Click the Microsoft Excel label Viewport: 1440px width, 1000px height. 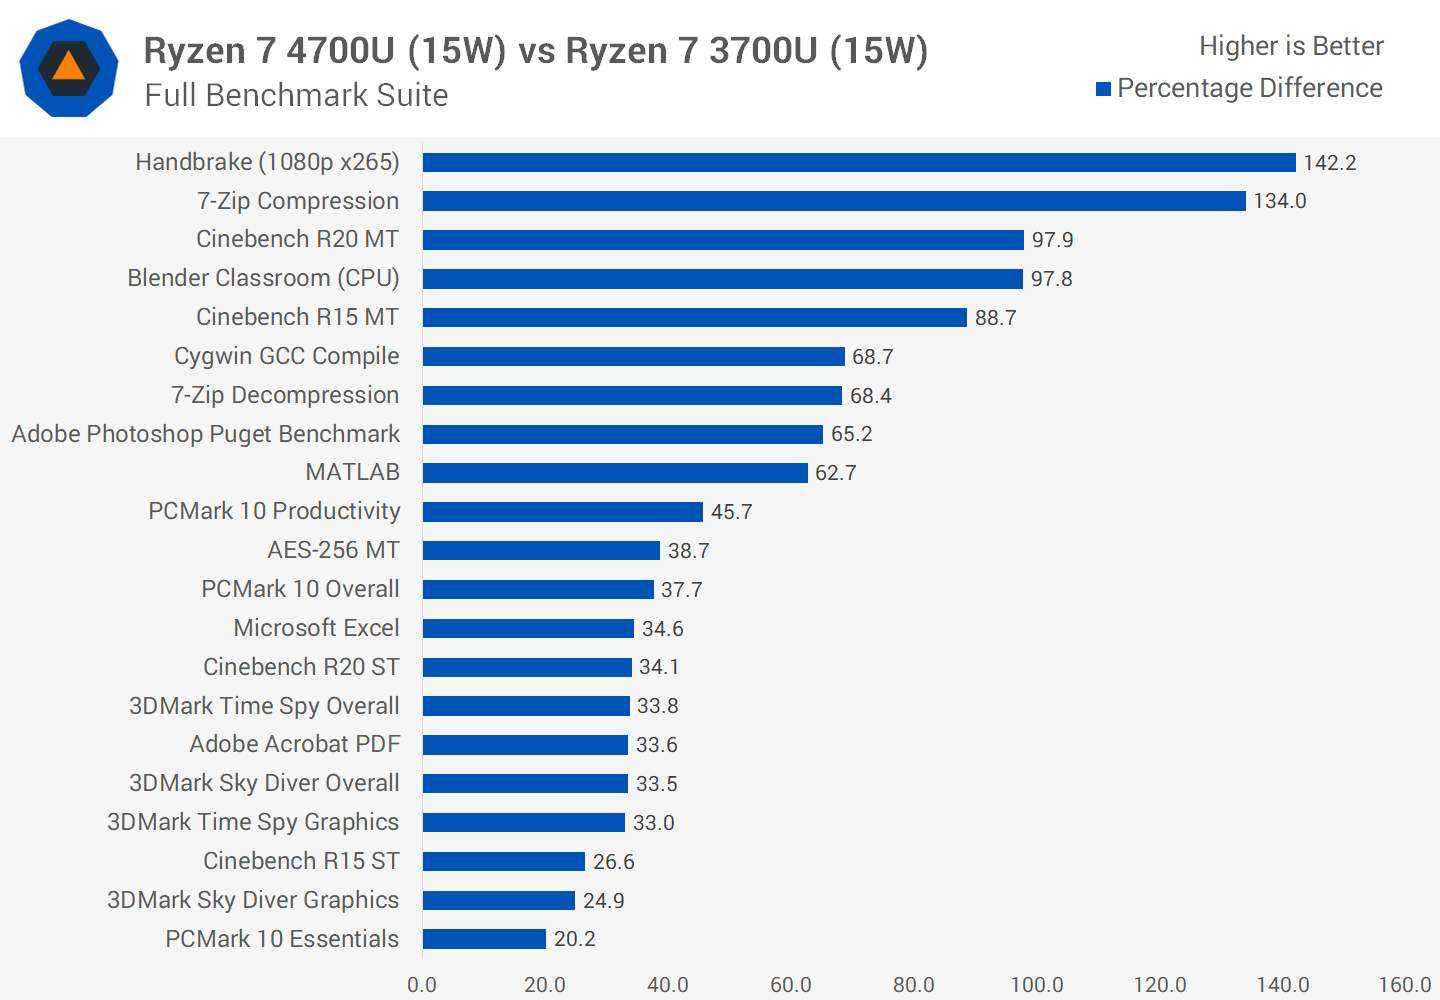(317, 628)
